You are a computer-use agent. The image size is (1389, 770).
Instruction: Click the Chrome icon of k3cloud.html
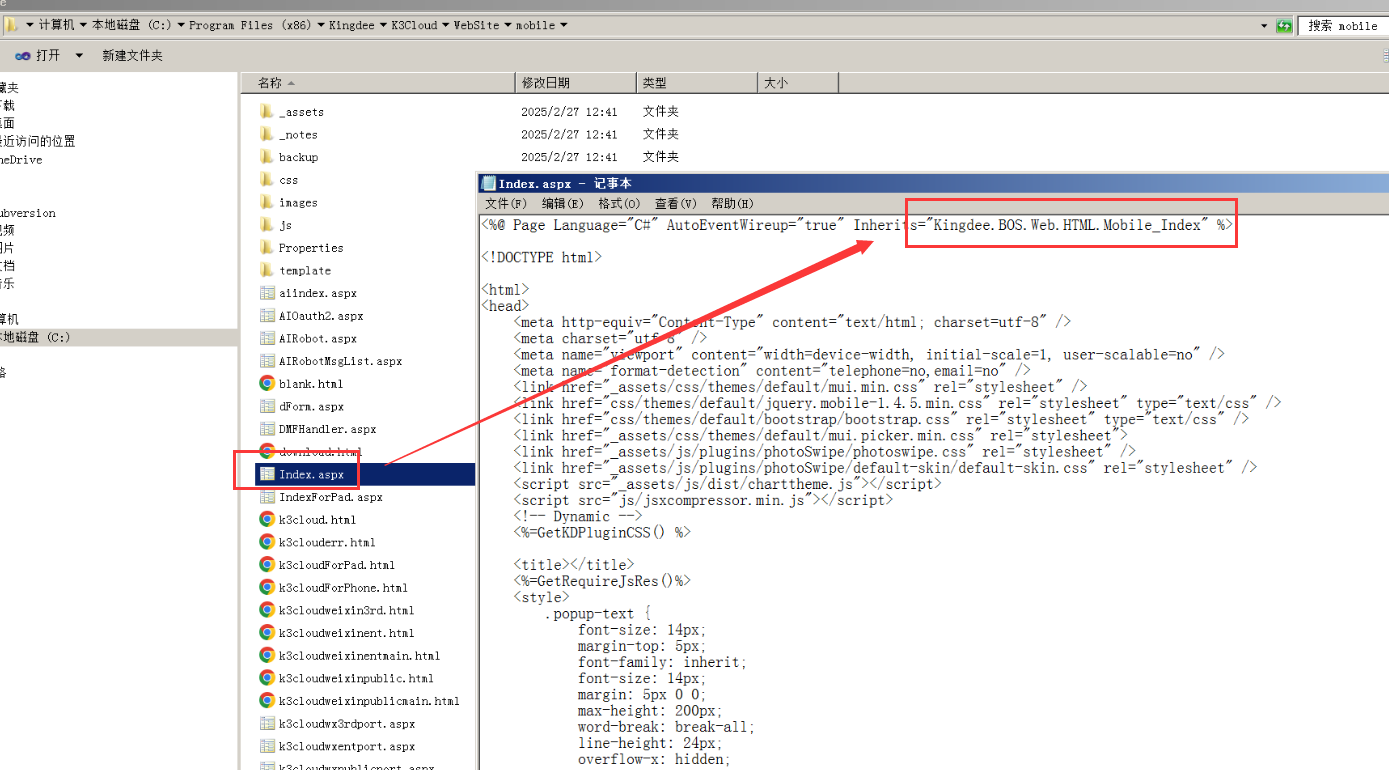pyautogui.click(x=267, y=520)
